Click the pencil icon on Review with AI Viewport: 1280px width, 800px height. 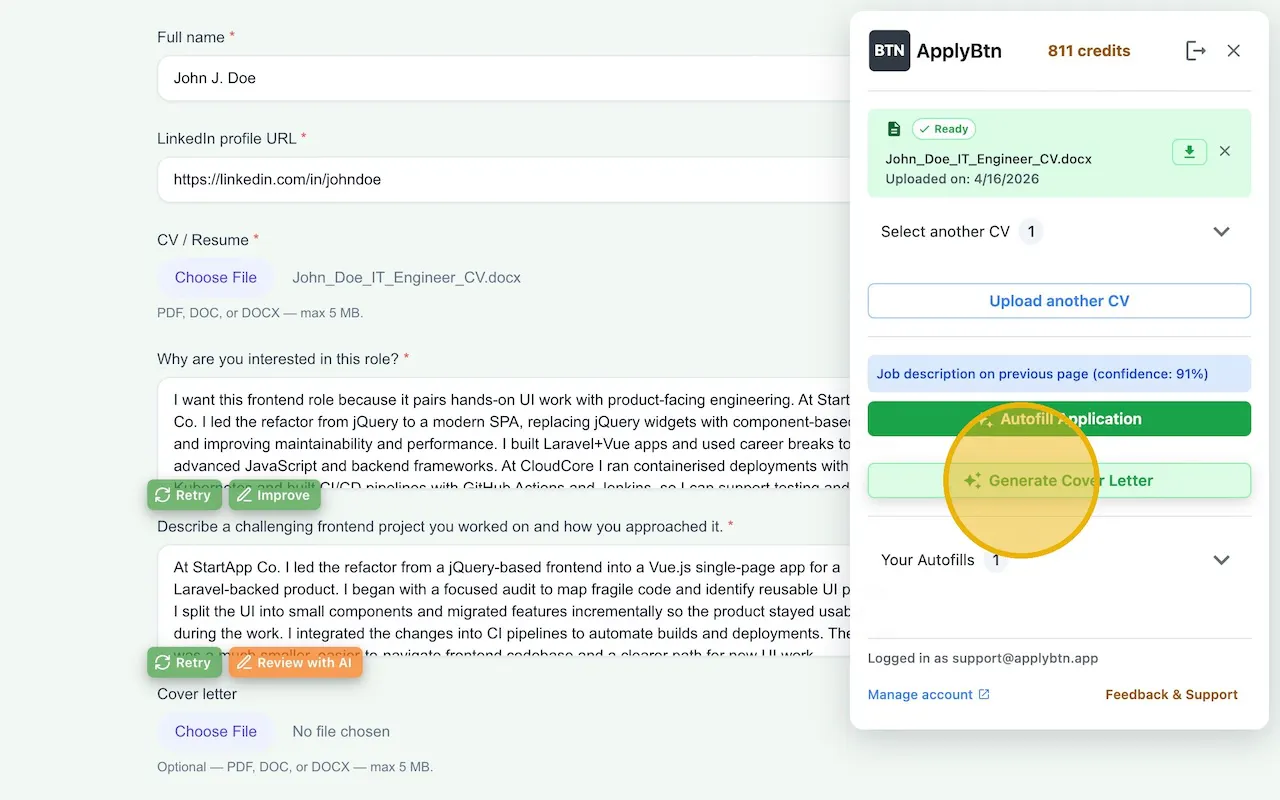(x=244, y=663)
